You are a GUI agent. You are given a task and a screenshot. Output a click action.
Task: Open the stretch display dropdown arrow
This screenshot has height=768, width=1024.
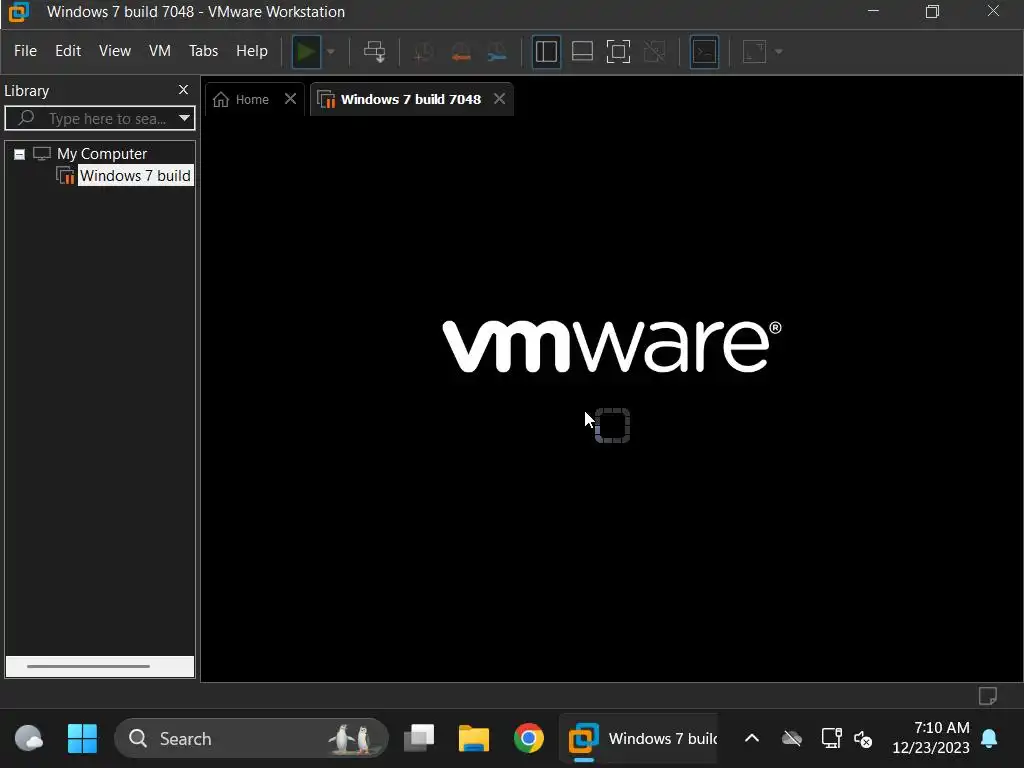(x=778, y=52)
